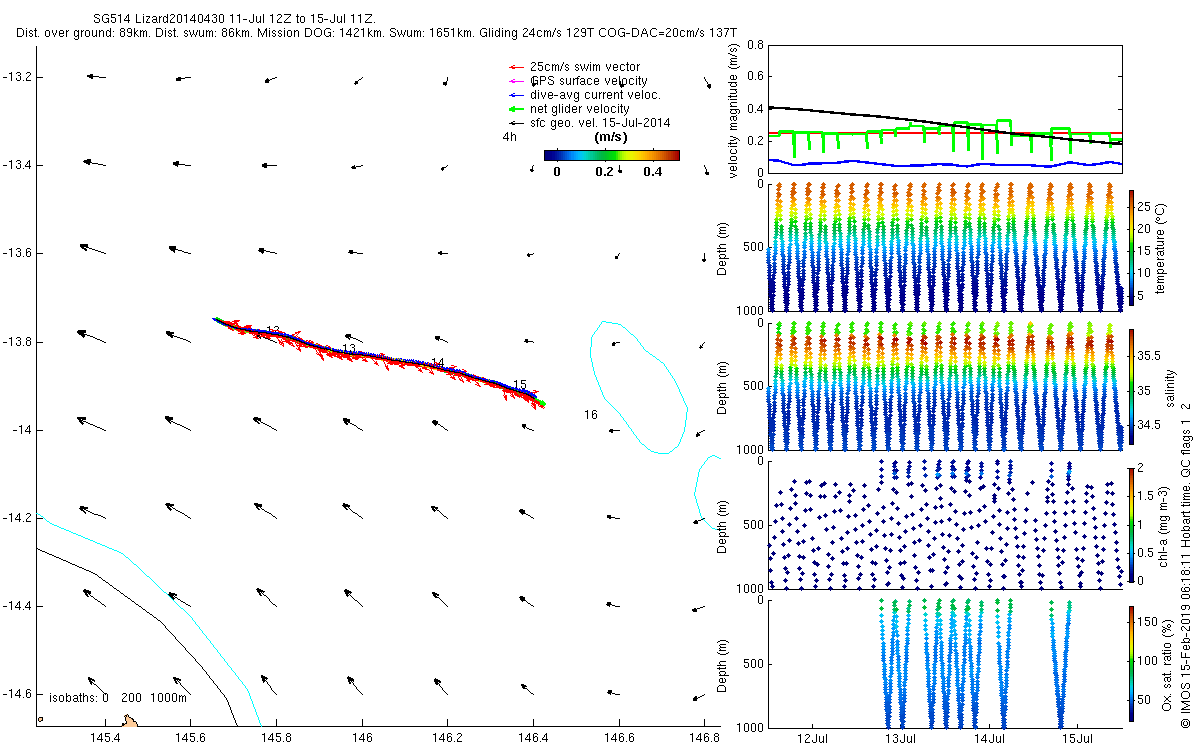Screen dimensions: 1200x750
Task: Click the blue dive-avg current legend arrow
Action: pos(517,94)
